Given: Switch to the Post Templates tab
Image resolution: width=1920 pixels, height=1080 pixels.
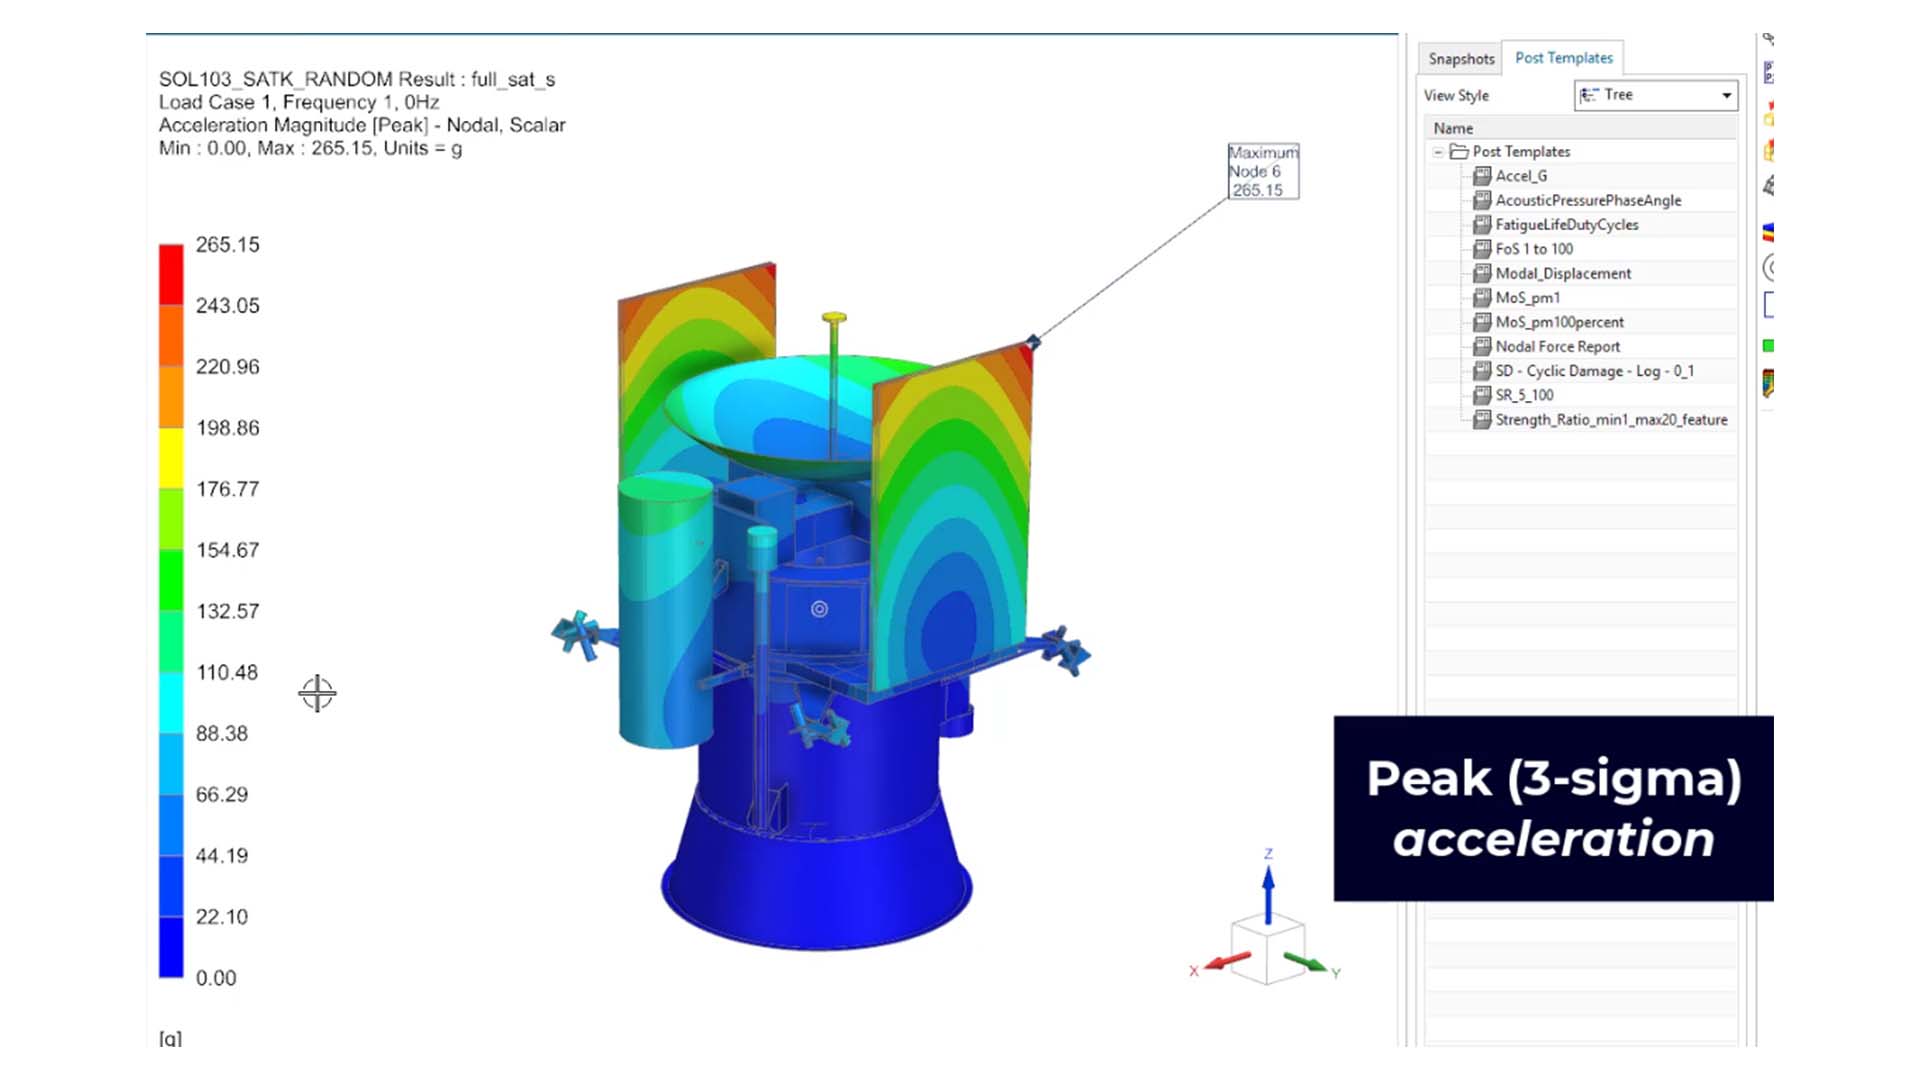Looking at the screenshot, I should pyautogui.click(x=1563, y=57).
